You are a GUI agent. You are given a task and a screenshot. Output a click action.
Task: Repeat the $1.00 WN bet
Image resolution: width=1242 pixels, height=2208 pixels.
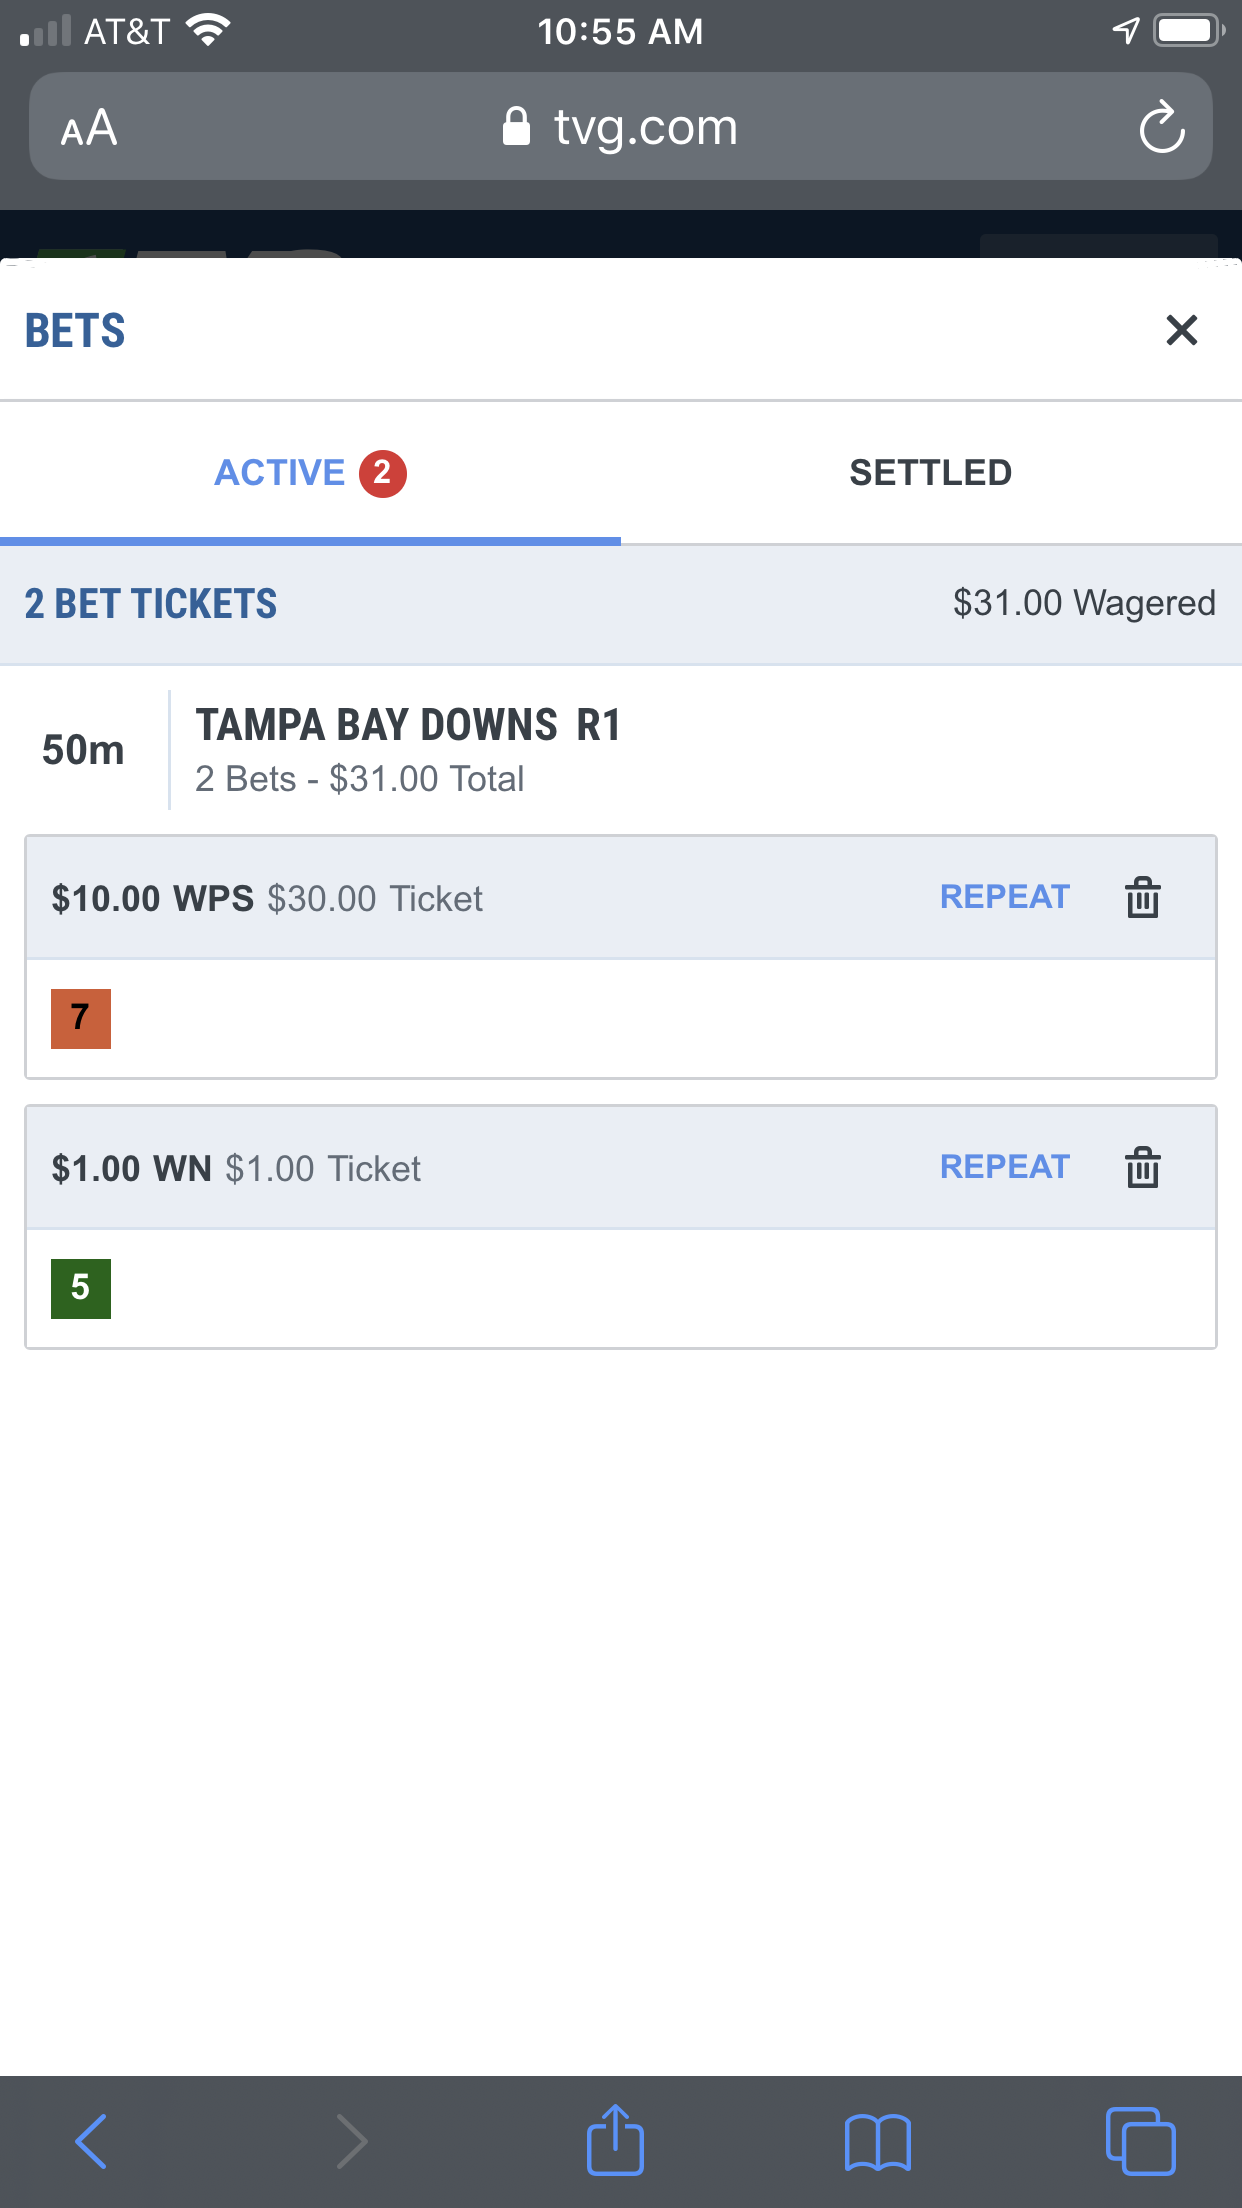click(1005, 1167)
